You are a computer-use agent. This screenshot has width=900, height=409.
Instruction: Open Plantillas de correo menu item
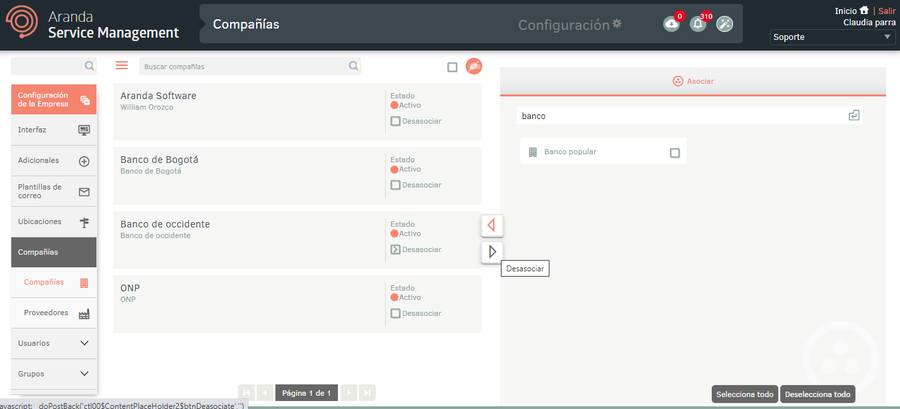(54, 192)
